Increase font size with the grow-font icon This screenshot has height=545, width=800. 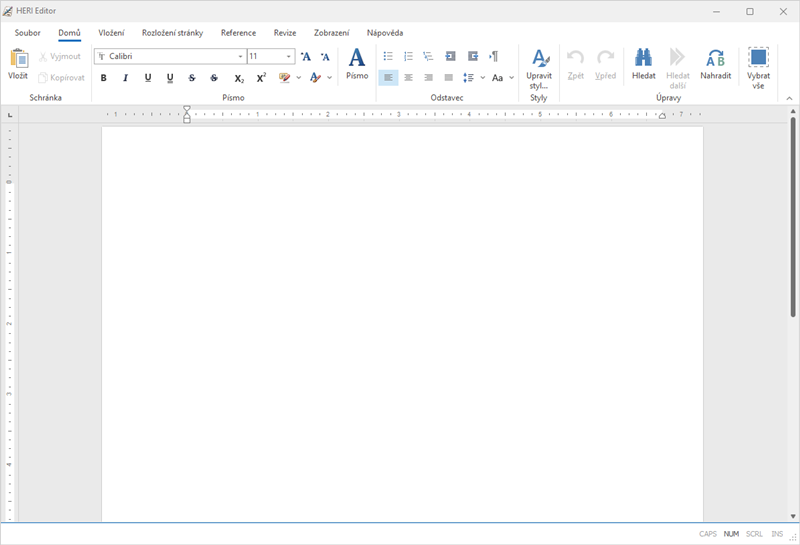[306, 56]
